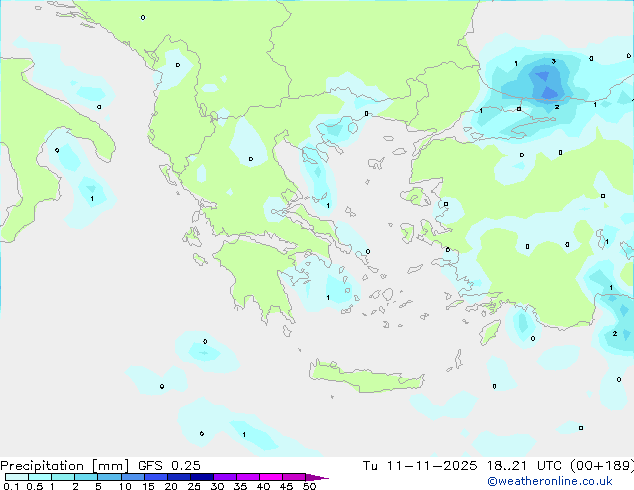
Task: Select the 5–10 mm legend swatch
Action: tap(109, 477)
